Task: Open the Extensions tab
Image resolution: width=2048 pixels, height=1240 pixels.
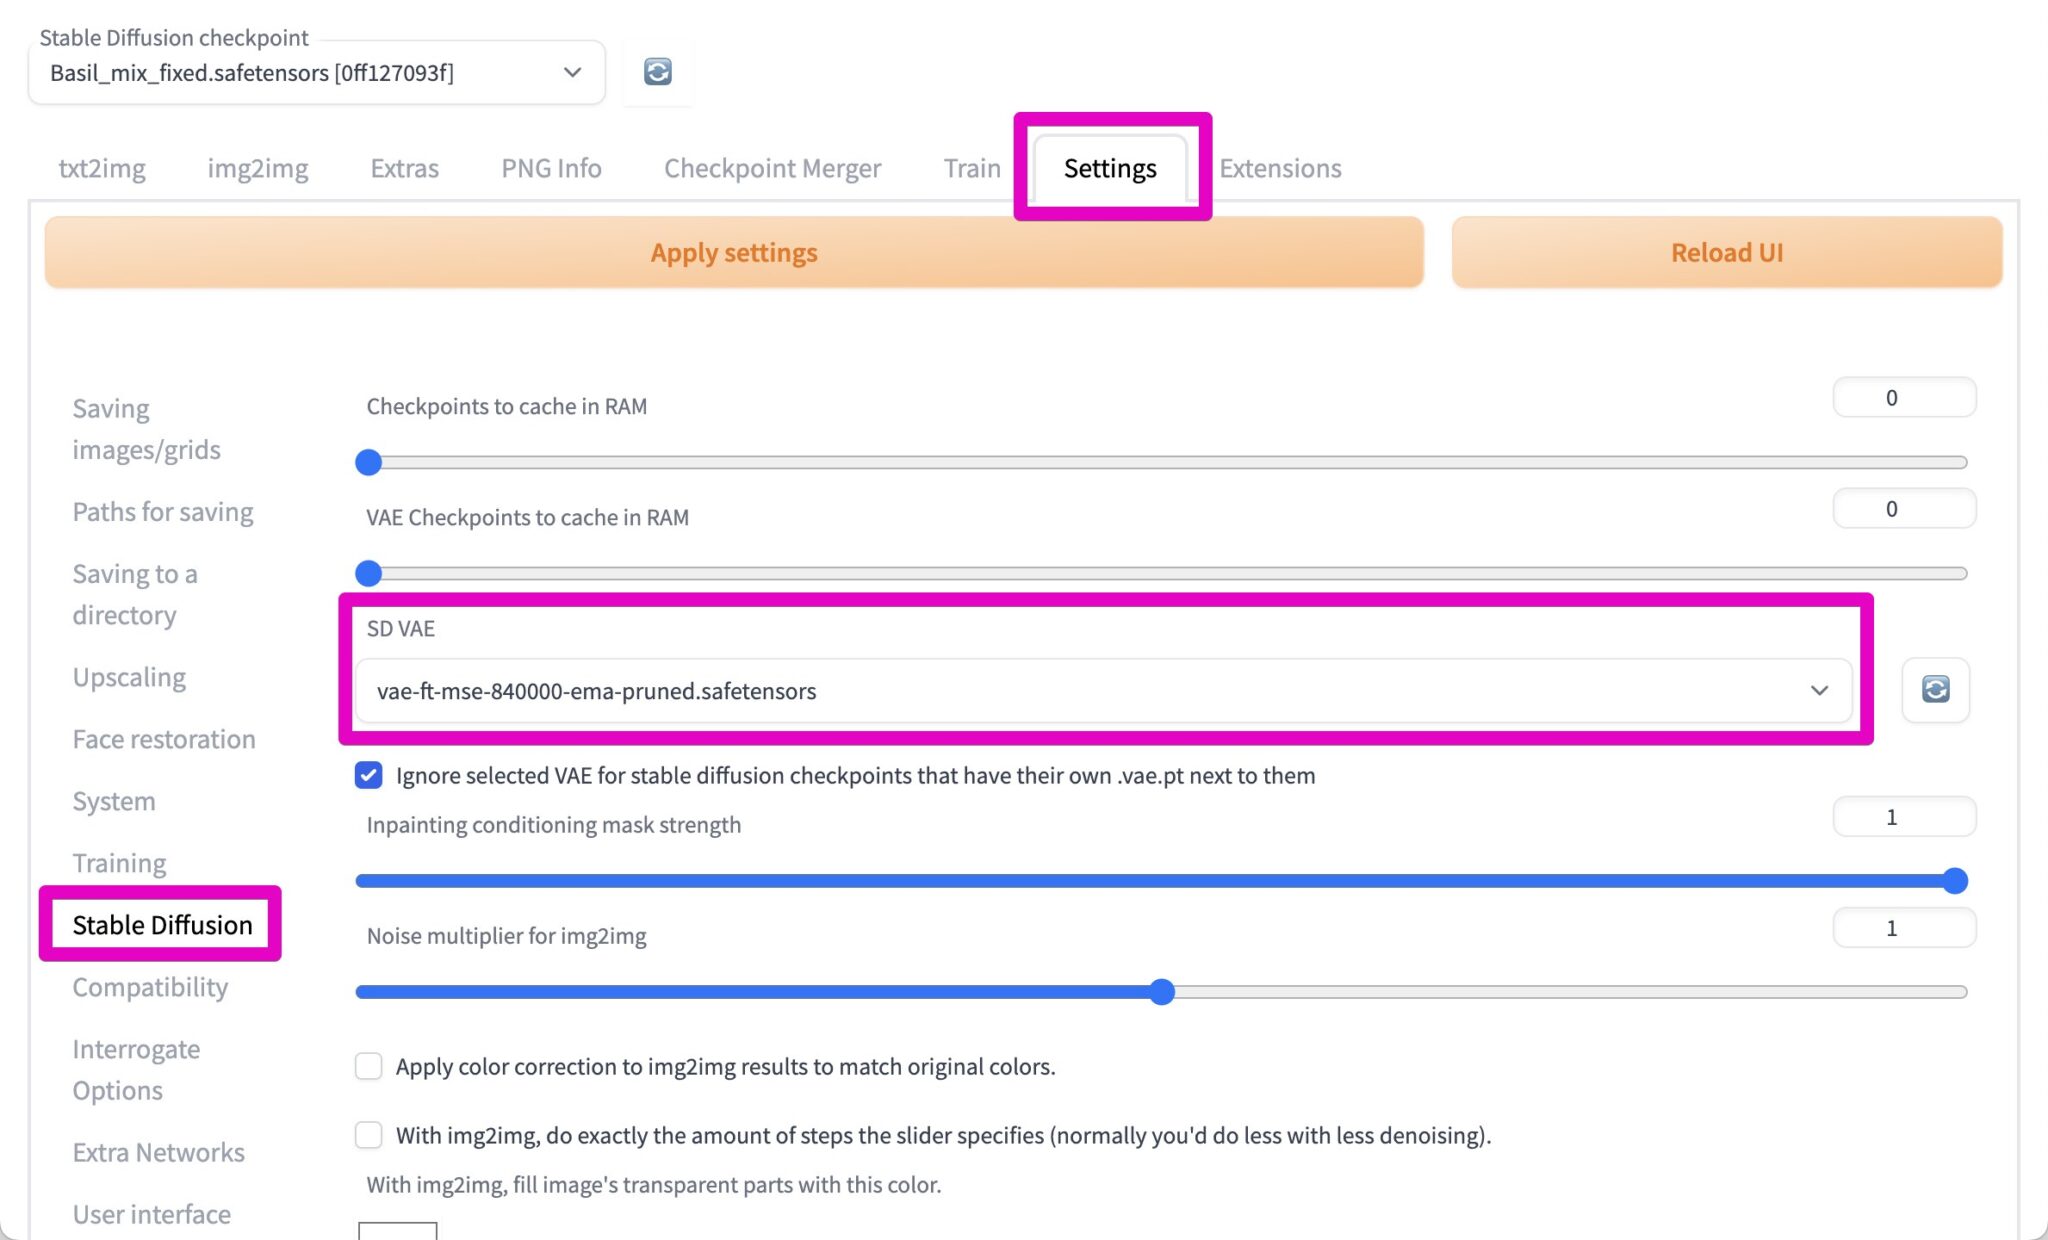Action: click(x=1280, y=168)
